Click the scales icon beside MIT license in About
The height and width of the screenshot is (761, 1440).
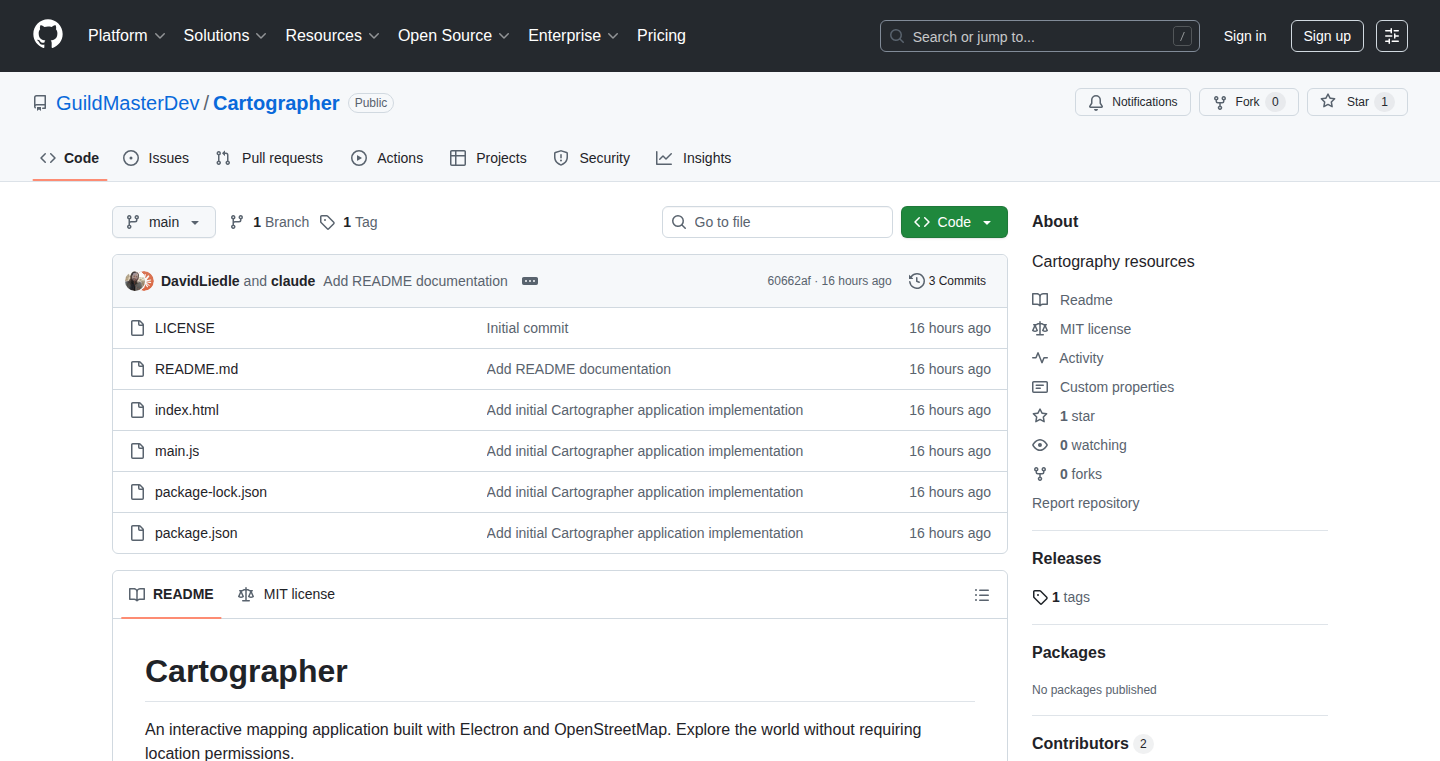(1040, 329)
